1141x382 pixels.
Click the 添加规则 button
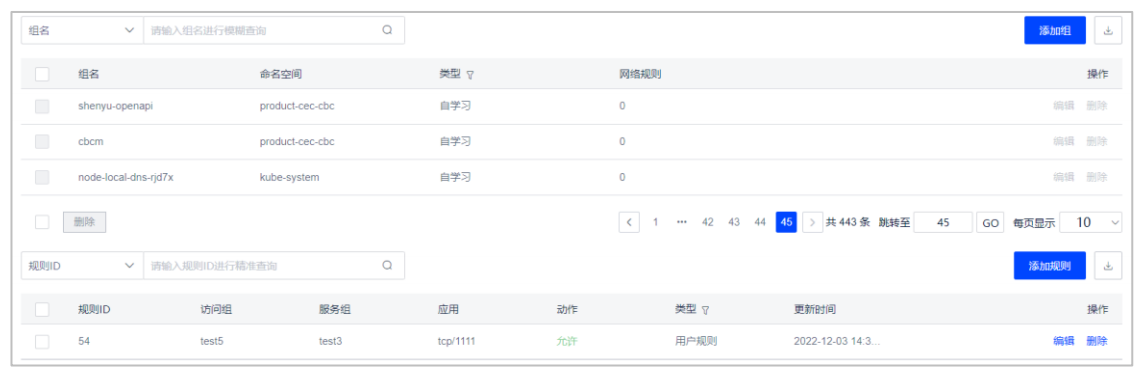(1049, 266)
